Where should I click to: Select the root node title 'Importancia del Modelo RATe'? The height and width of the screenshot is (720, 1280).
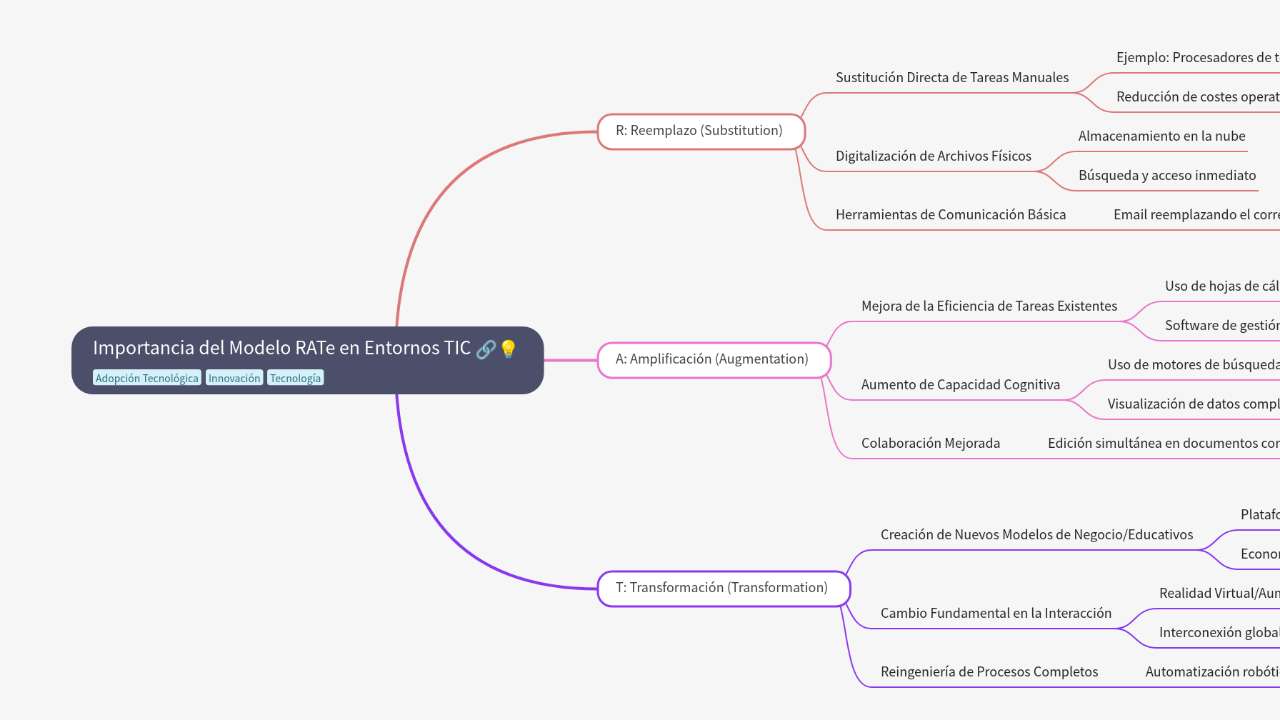(281, 348)
